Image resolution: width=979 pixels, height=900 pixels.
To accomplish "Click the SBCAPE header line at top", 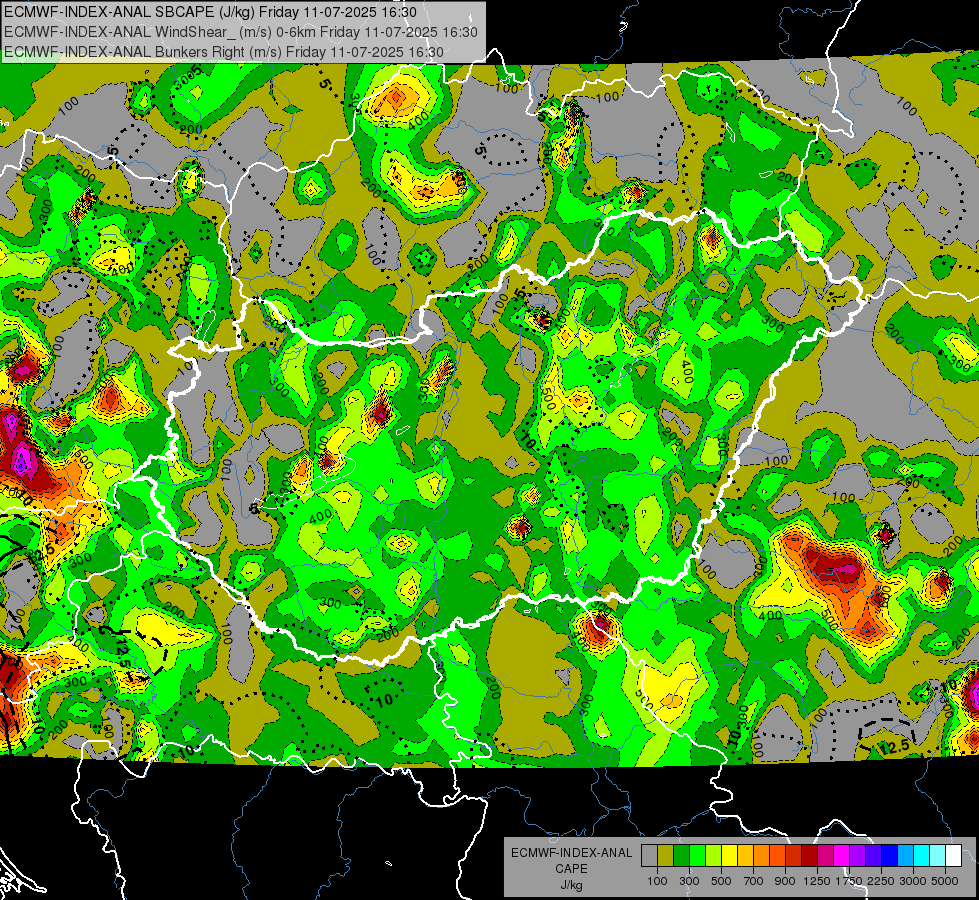I will [x=210, y=12].
